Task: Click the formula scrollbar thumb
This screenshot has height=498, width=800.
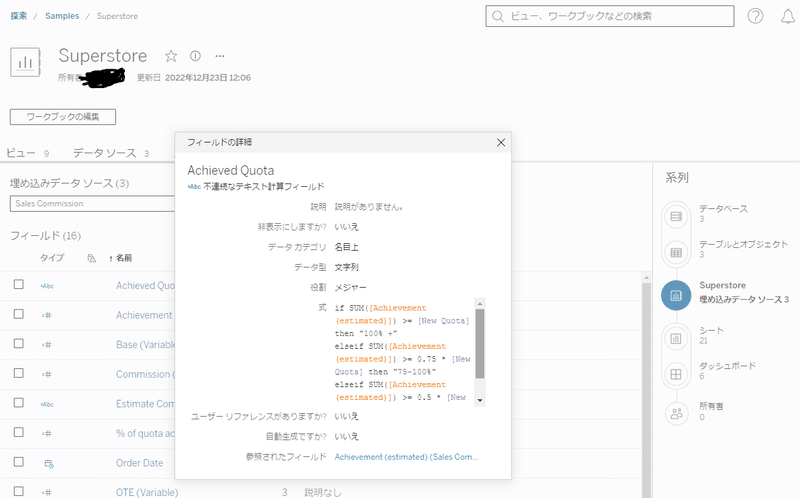Action: coord(480,343)
